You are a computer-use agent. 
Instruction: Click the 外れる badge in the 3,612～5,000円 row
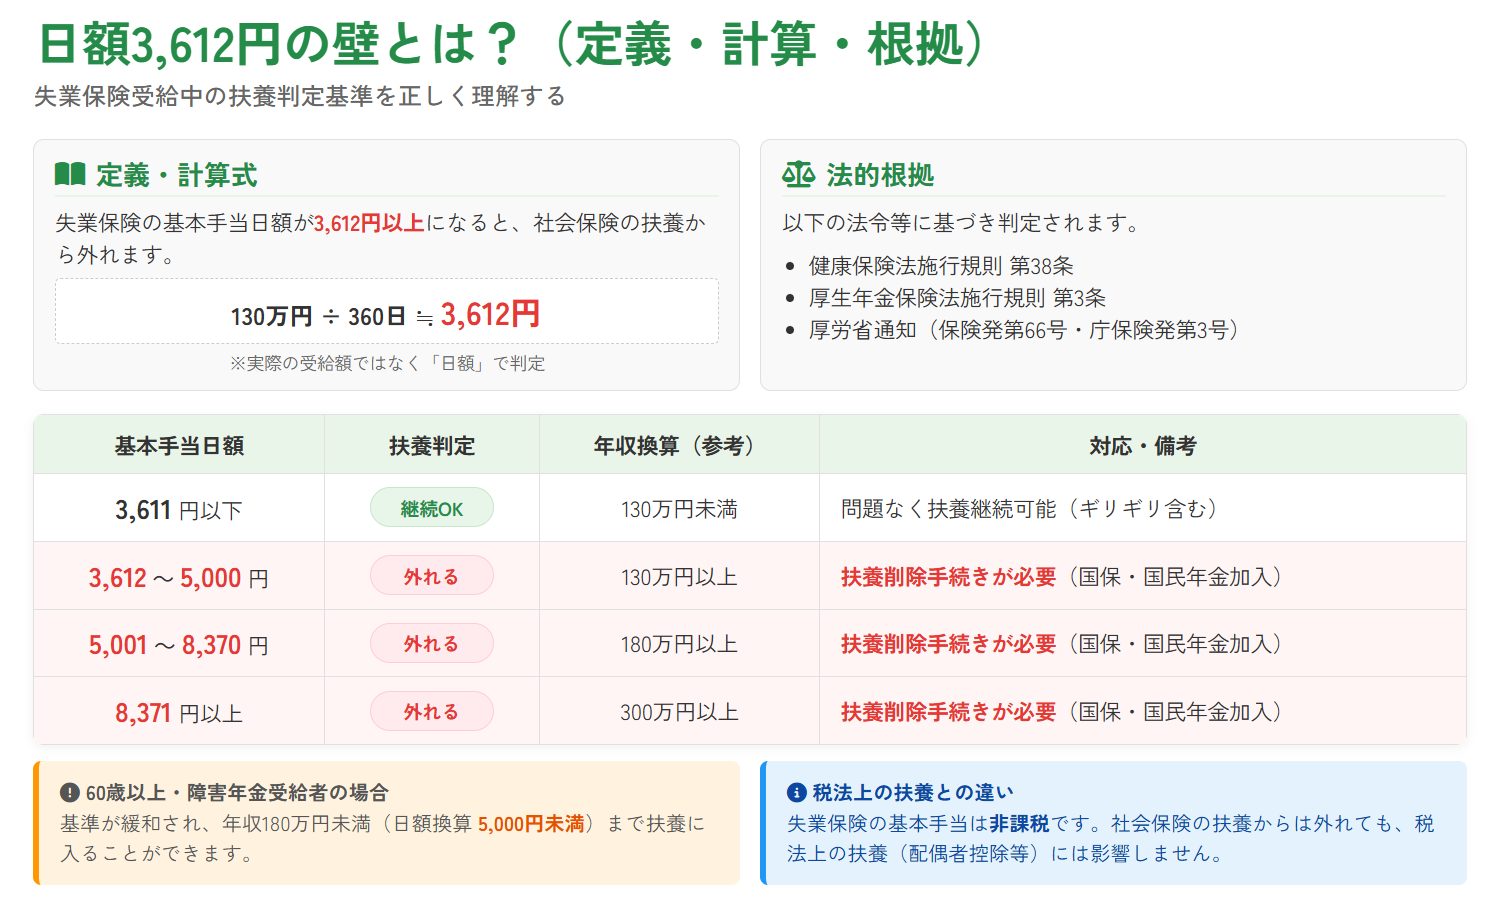click(x=431, y=576)
